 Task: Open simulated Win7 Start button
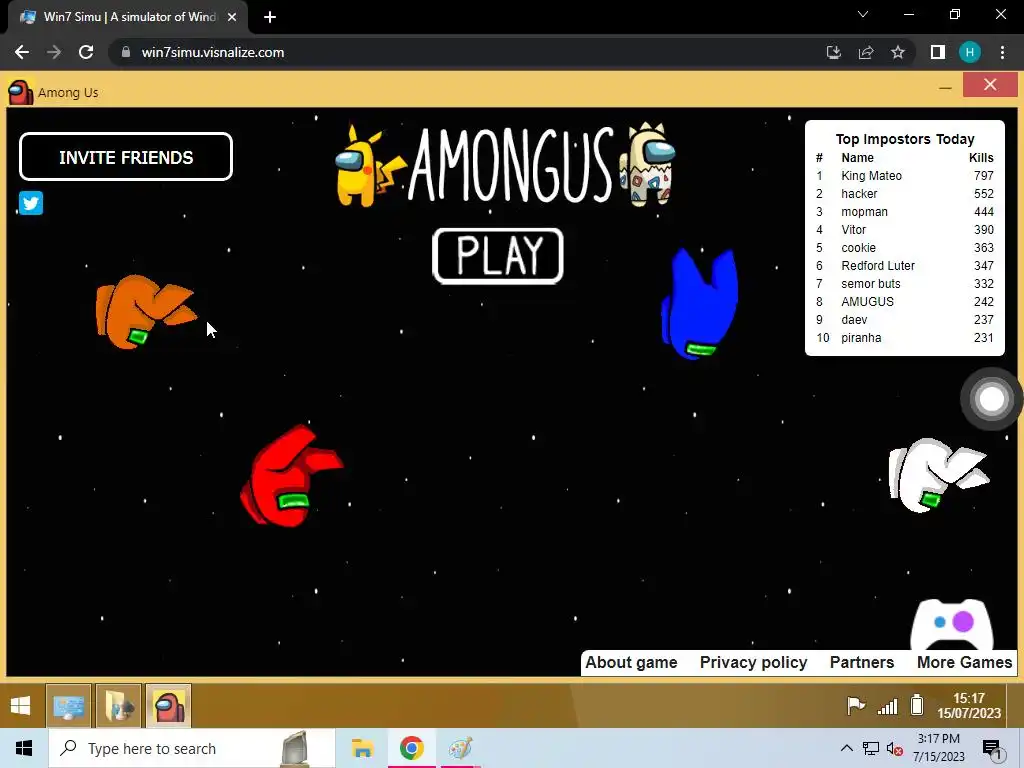point(21,705)
